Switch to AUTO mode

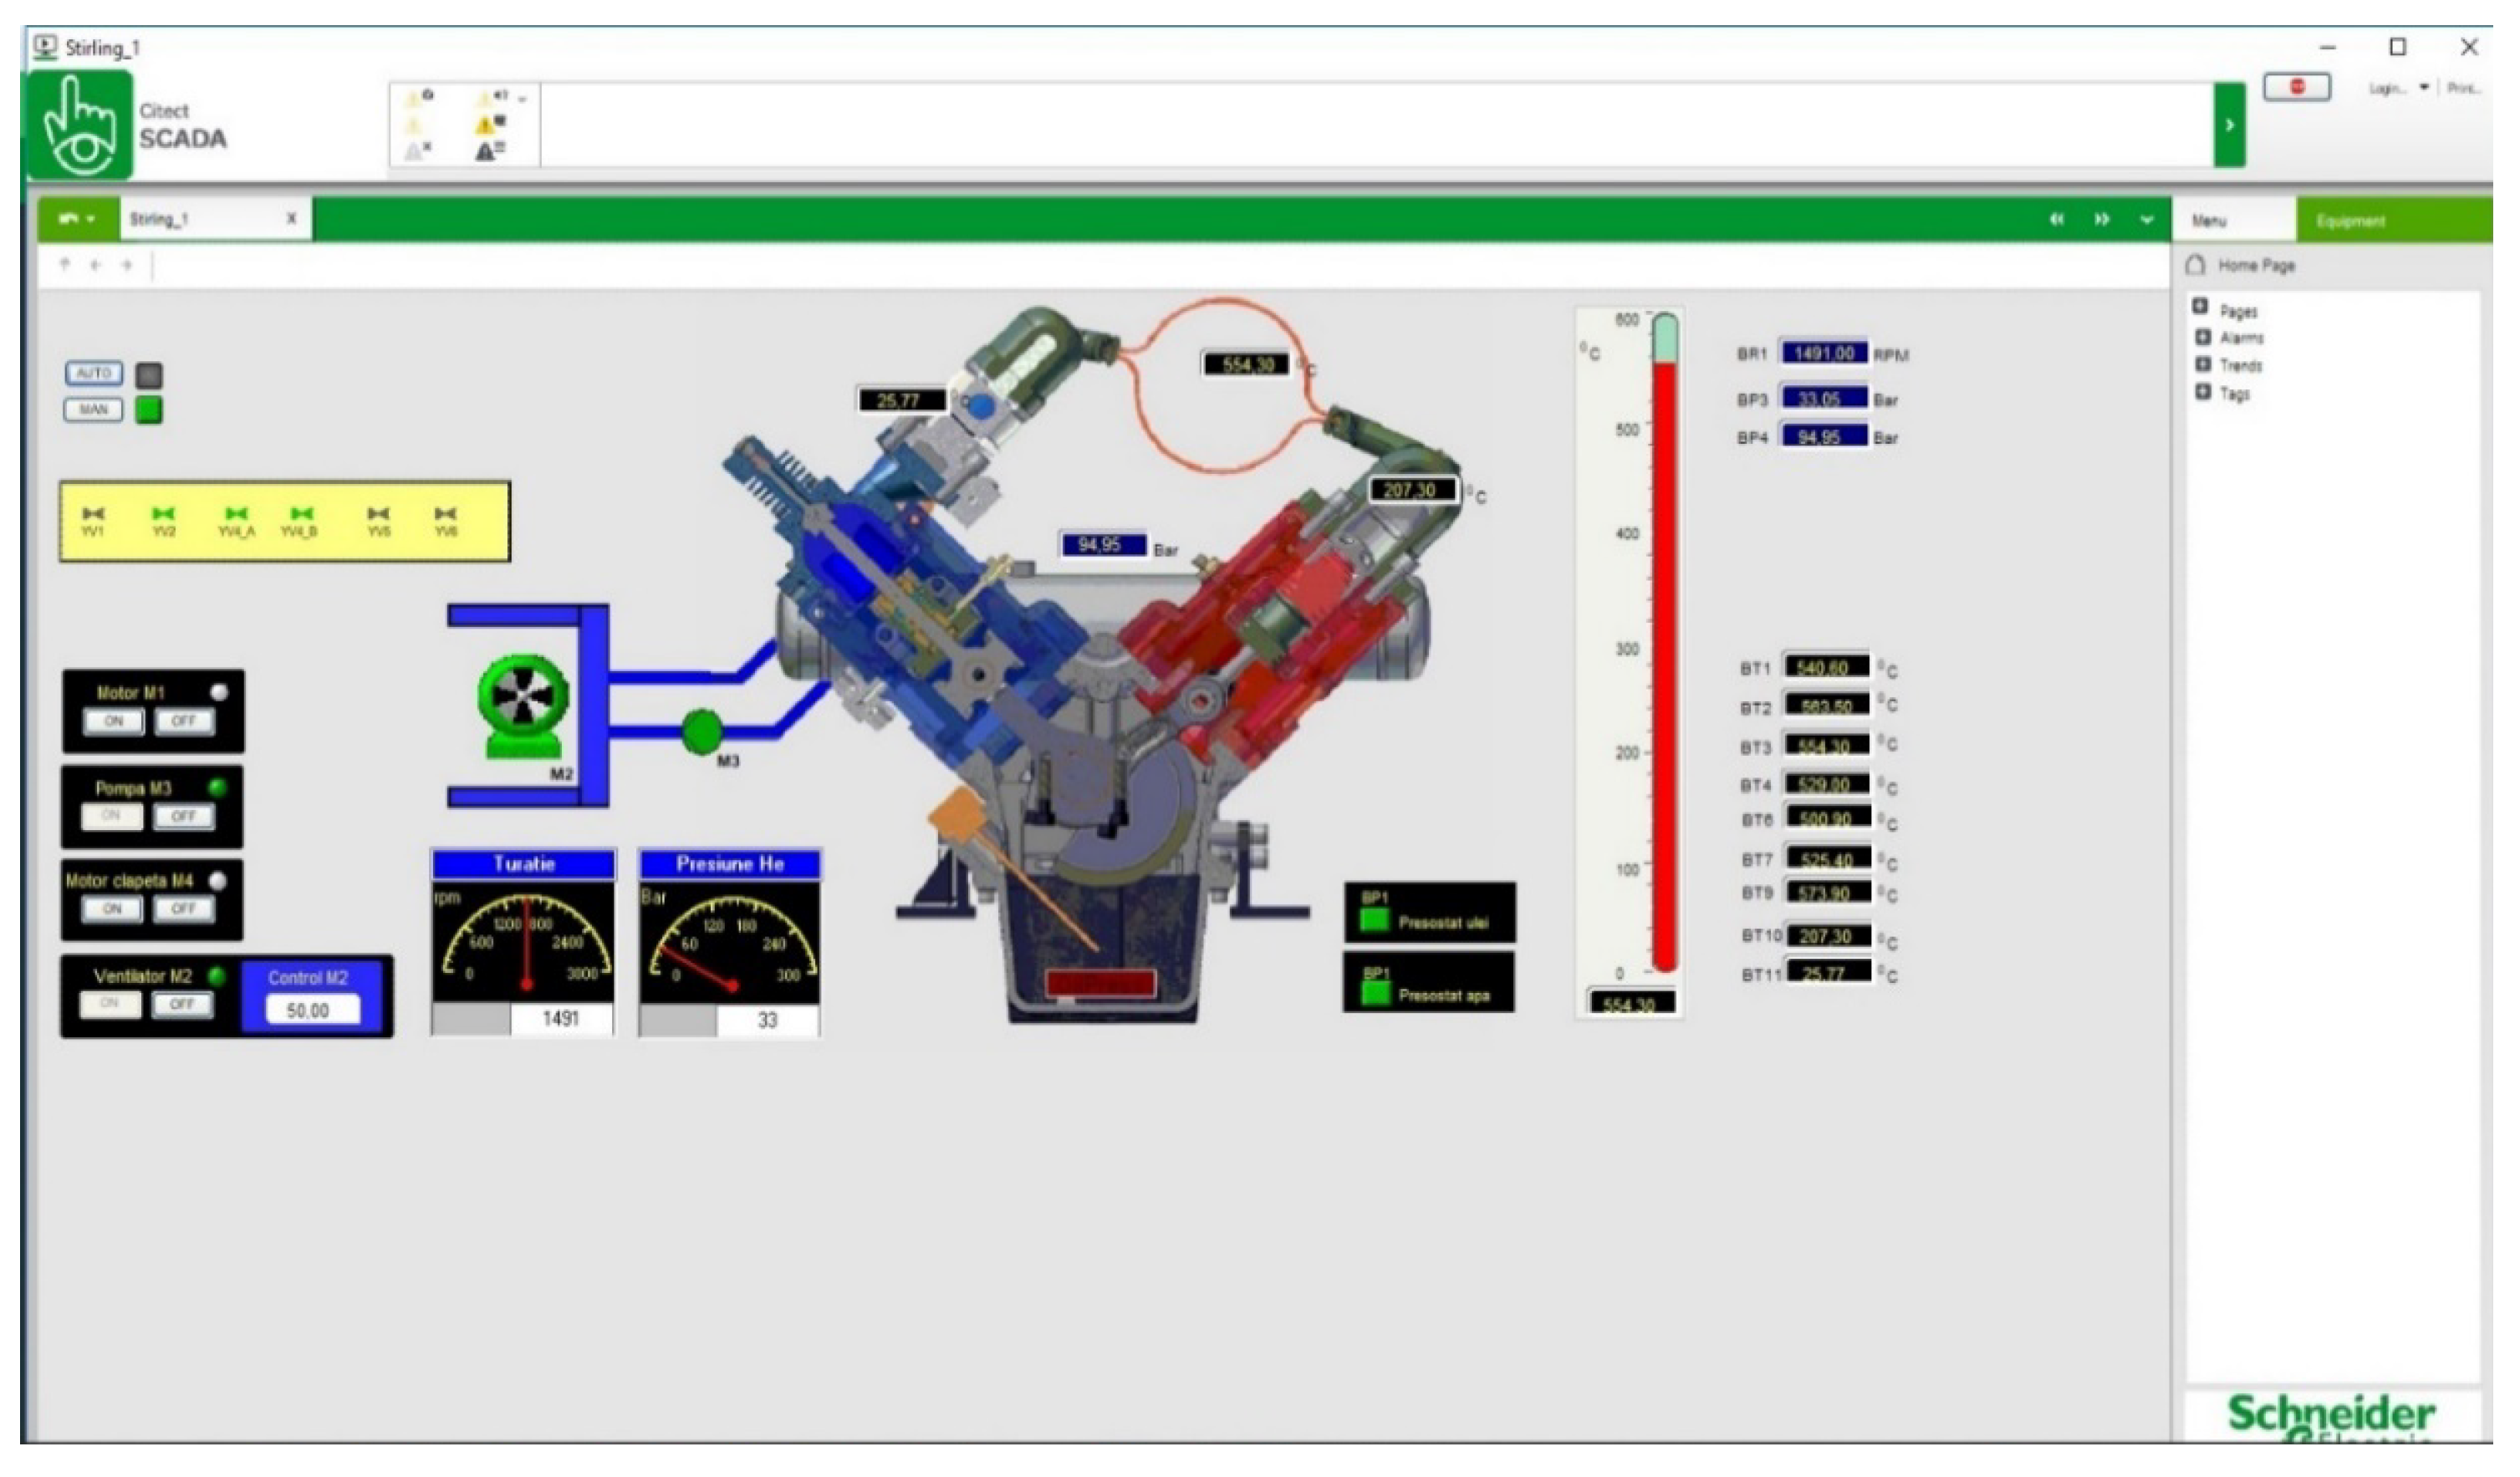pos(94,373)
